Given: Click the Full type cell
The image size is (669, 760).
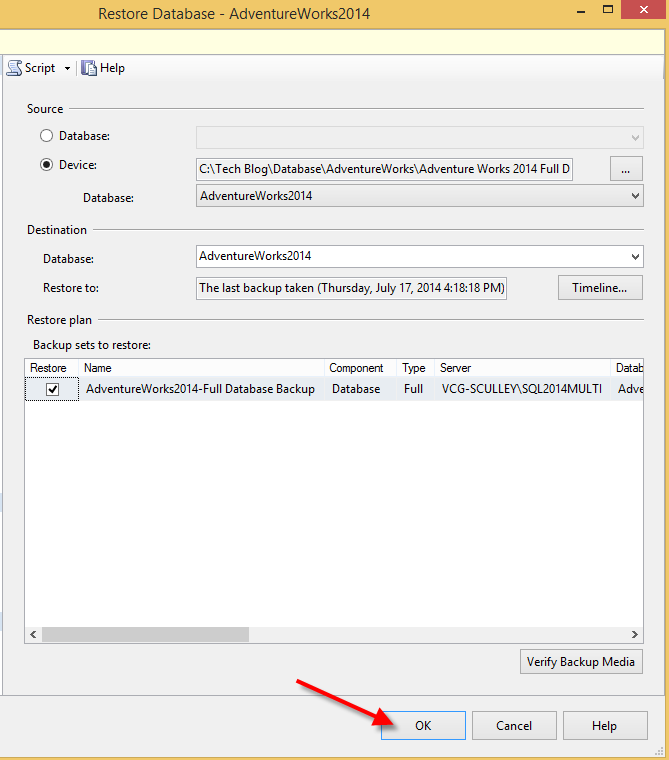Looking at the screenshot, I should click(x=414, y=389).
